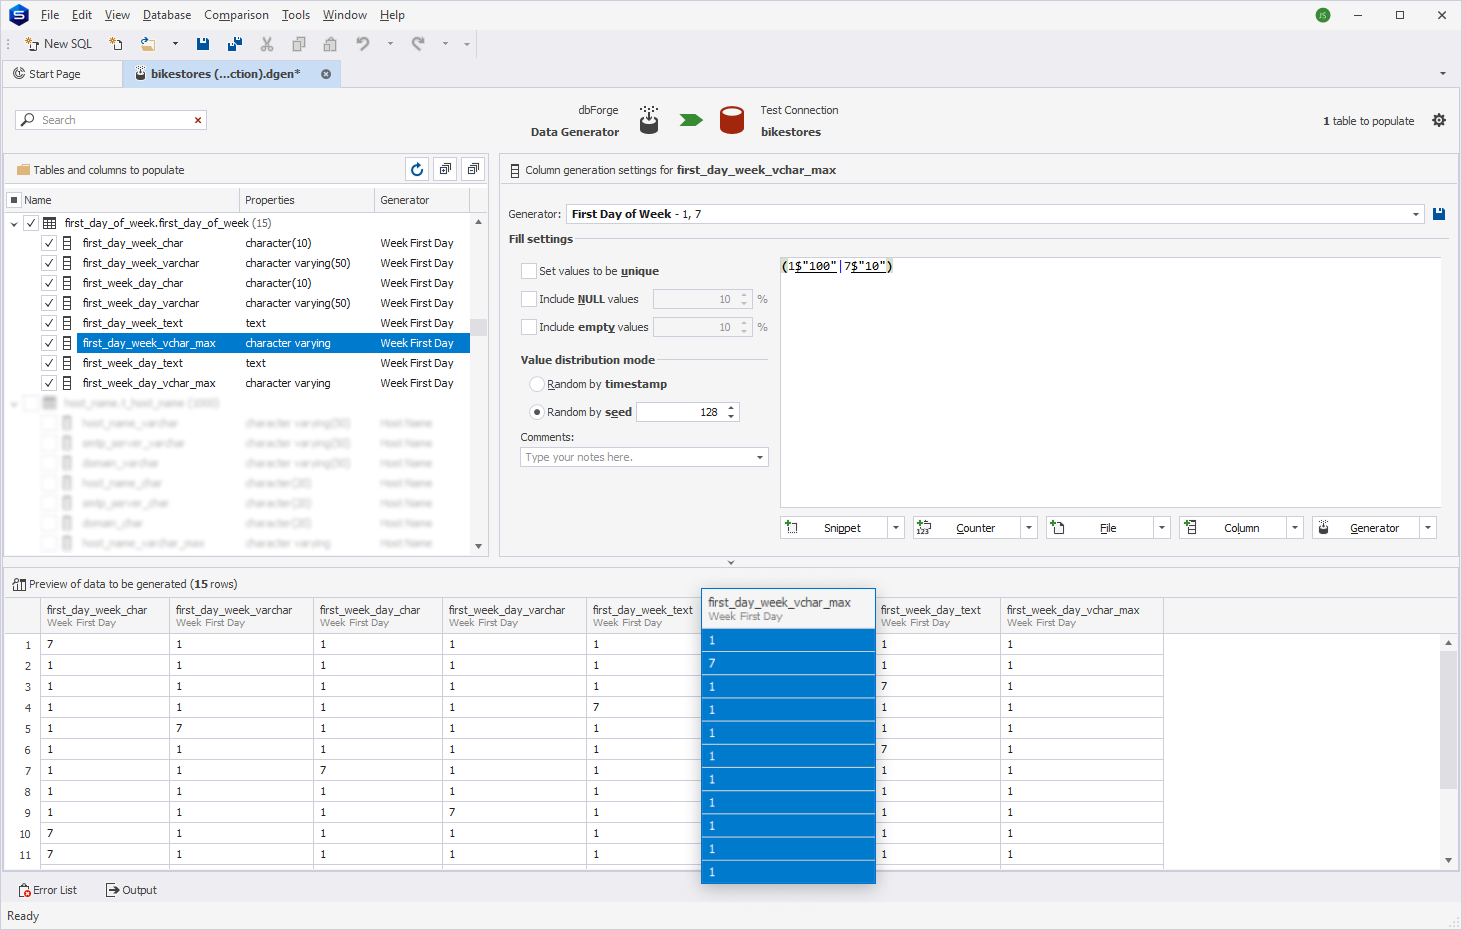This screenshot has width=1462, height=930.
Task: Toggle the select-all checkbox in Name header
Action: [14, 200]
